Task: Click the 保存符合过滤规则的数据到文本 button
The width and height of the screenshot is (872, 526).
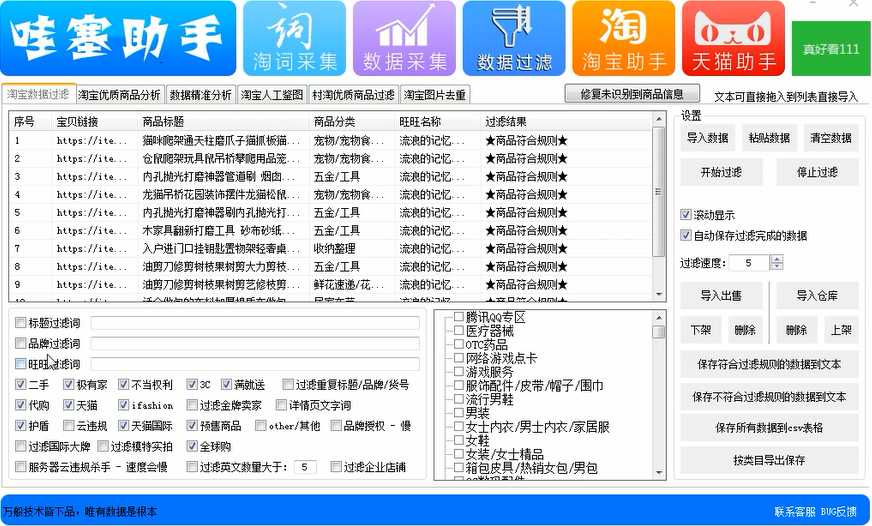Action: pos(769,364)
